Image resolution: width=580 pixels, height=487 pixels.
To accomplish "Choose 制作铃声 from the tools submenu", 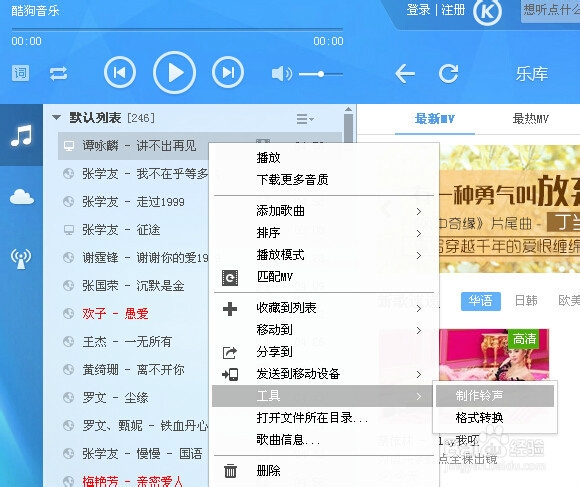I will tap(495, 396).
